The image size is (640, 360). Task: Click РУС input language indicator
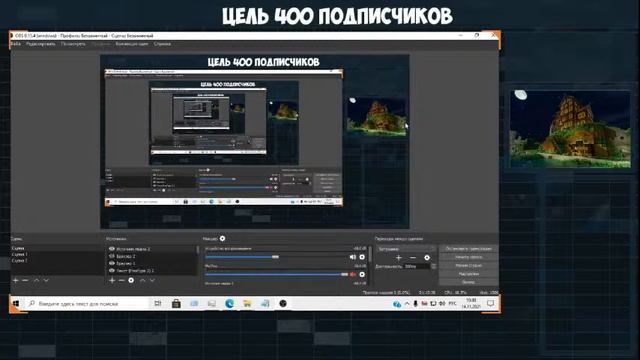coord(452,304)
